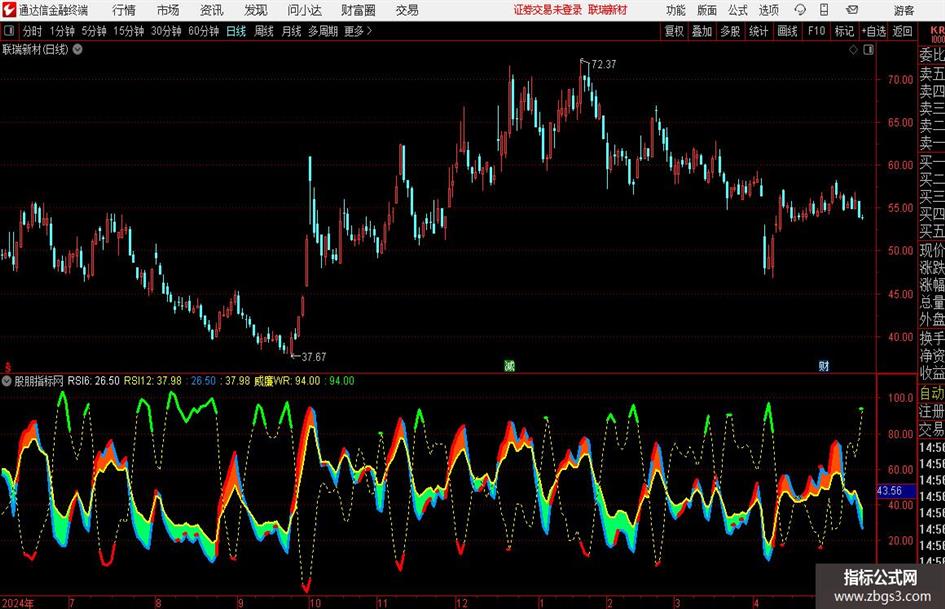Switch to 5分钟 period

[94, 31]
